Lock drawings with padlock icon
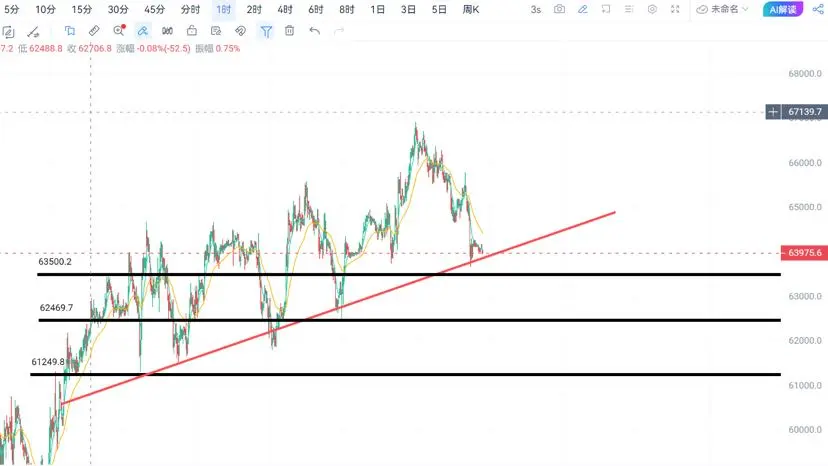Viewport: 828px width, 466px height. [192, 31]
